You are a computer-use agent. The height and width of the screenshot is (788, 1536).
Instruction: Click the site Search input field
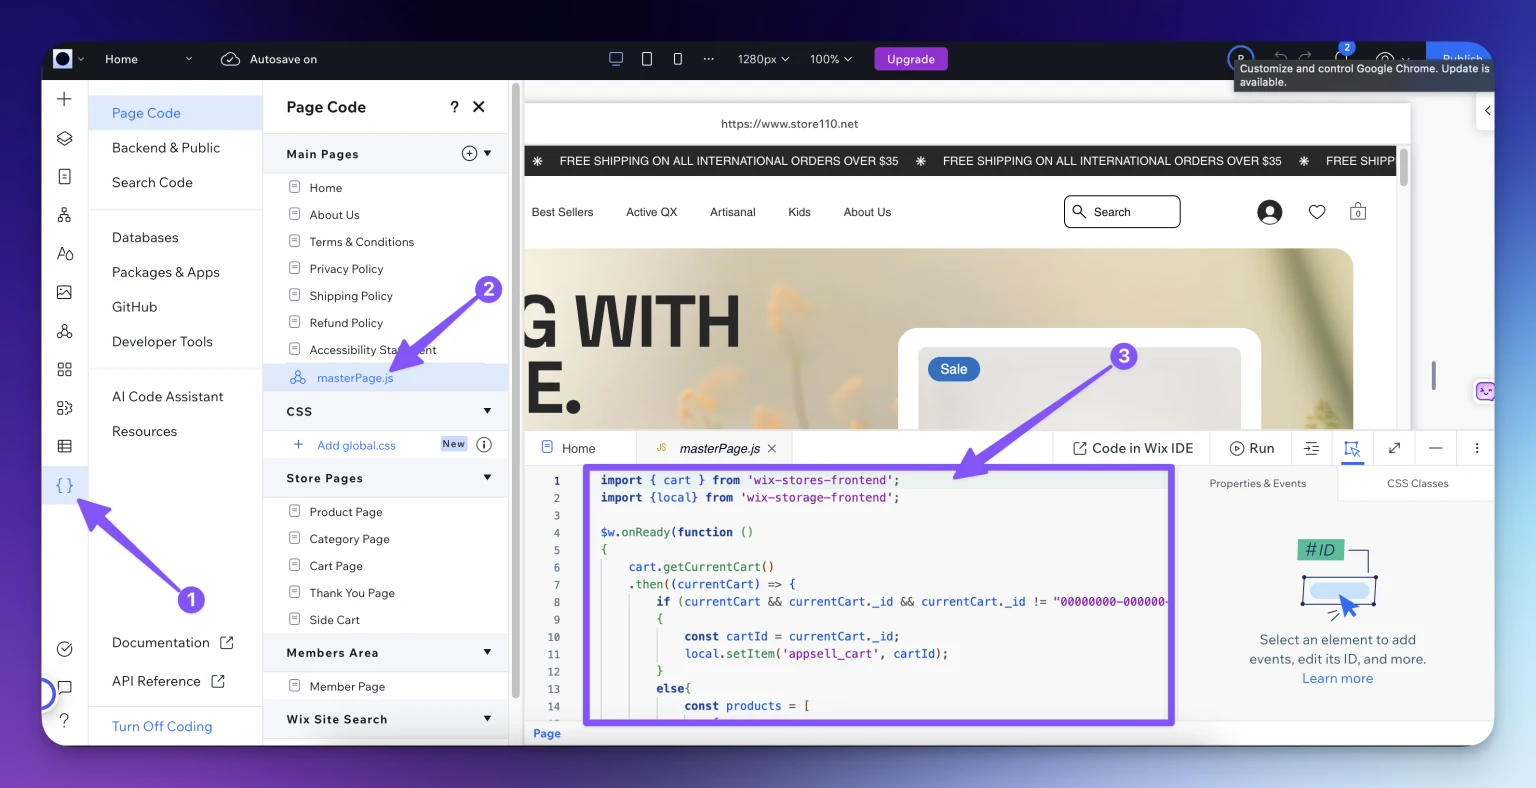click(1122, 212)
